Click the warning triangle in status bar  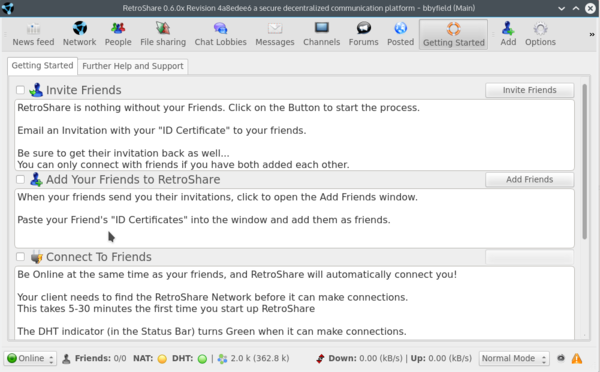[577, 359]
